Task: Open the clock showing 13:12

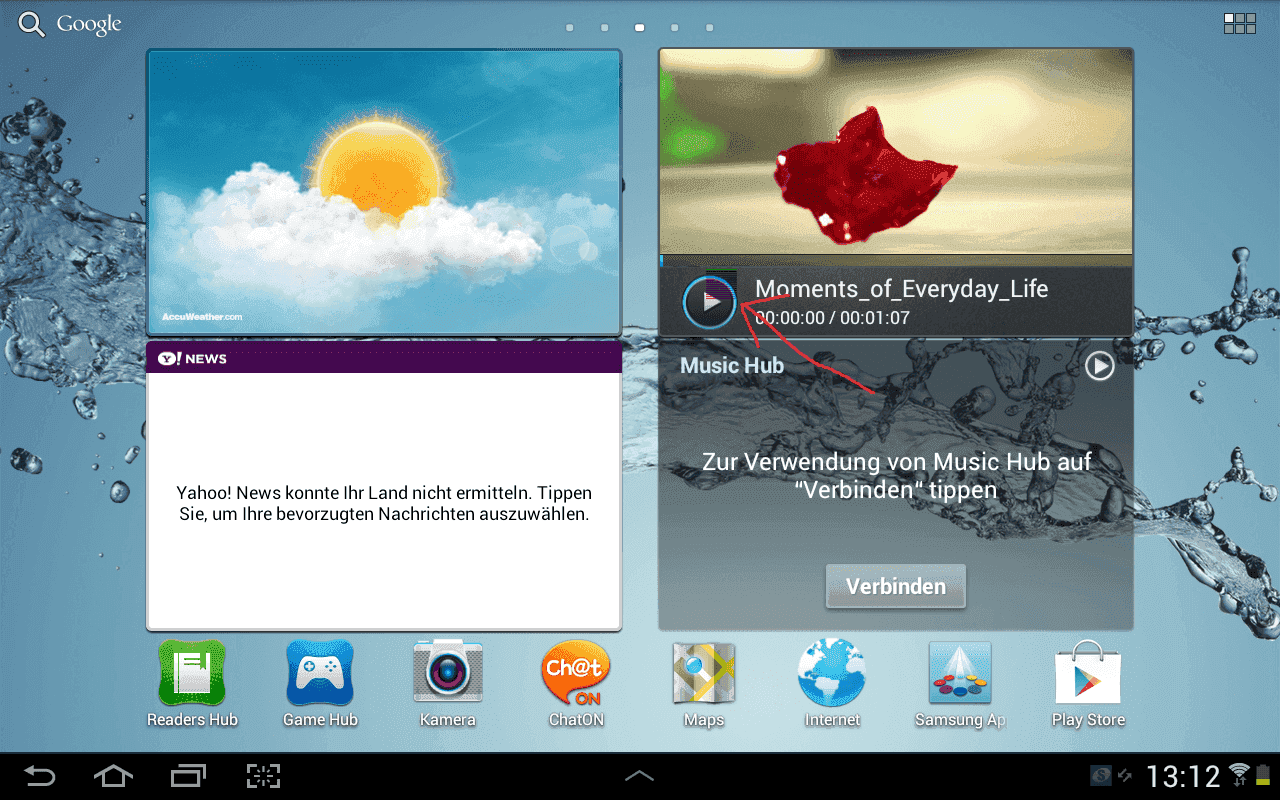Action: pos(1183,776)
